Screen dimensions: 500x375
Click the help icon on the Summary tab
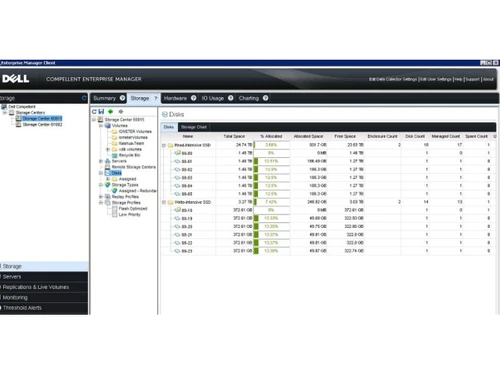pyautogui.click(x=122, y=98)
